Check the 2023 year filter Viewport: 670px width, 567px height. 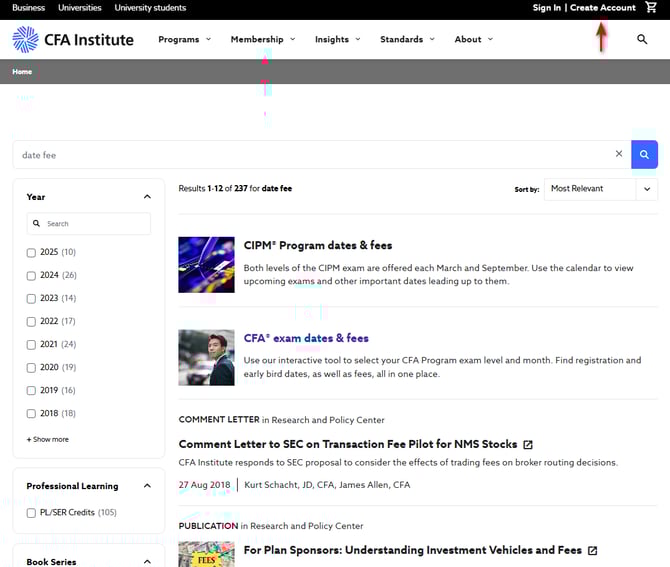click(31, 299)
